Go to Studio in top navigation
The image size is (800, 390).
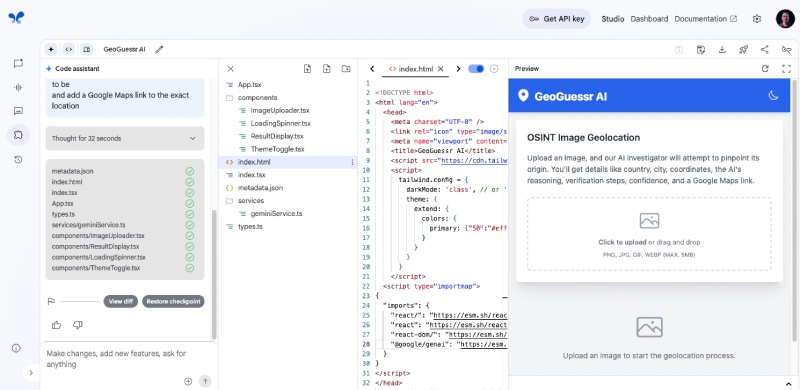(612, 19)
